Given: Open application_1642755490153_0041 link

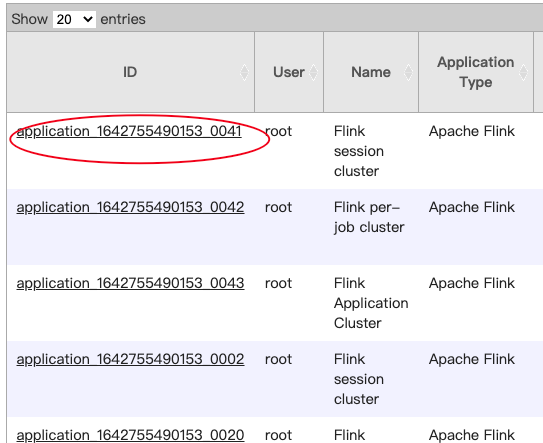Looking at the screenshot, I should (129, 131).
